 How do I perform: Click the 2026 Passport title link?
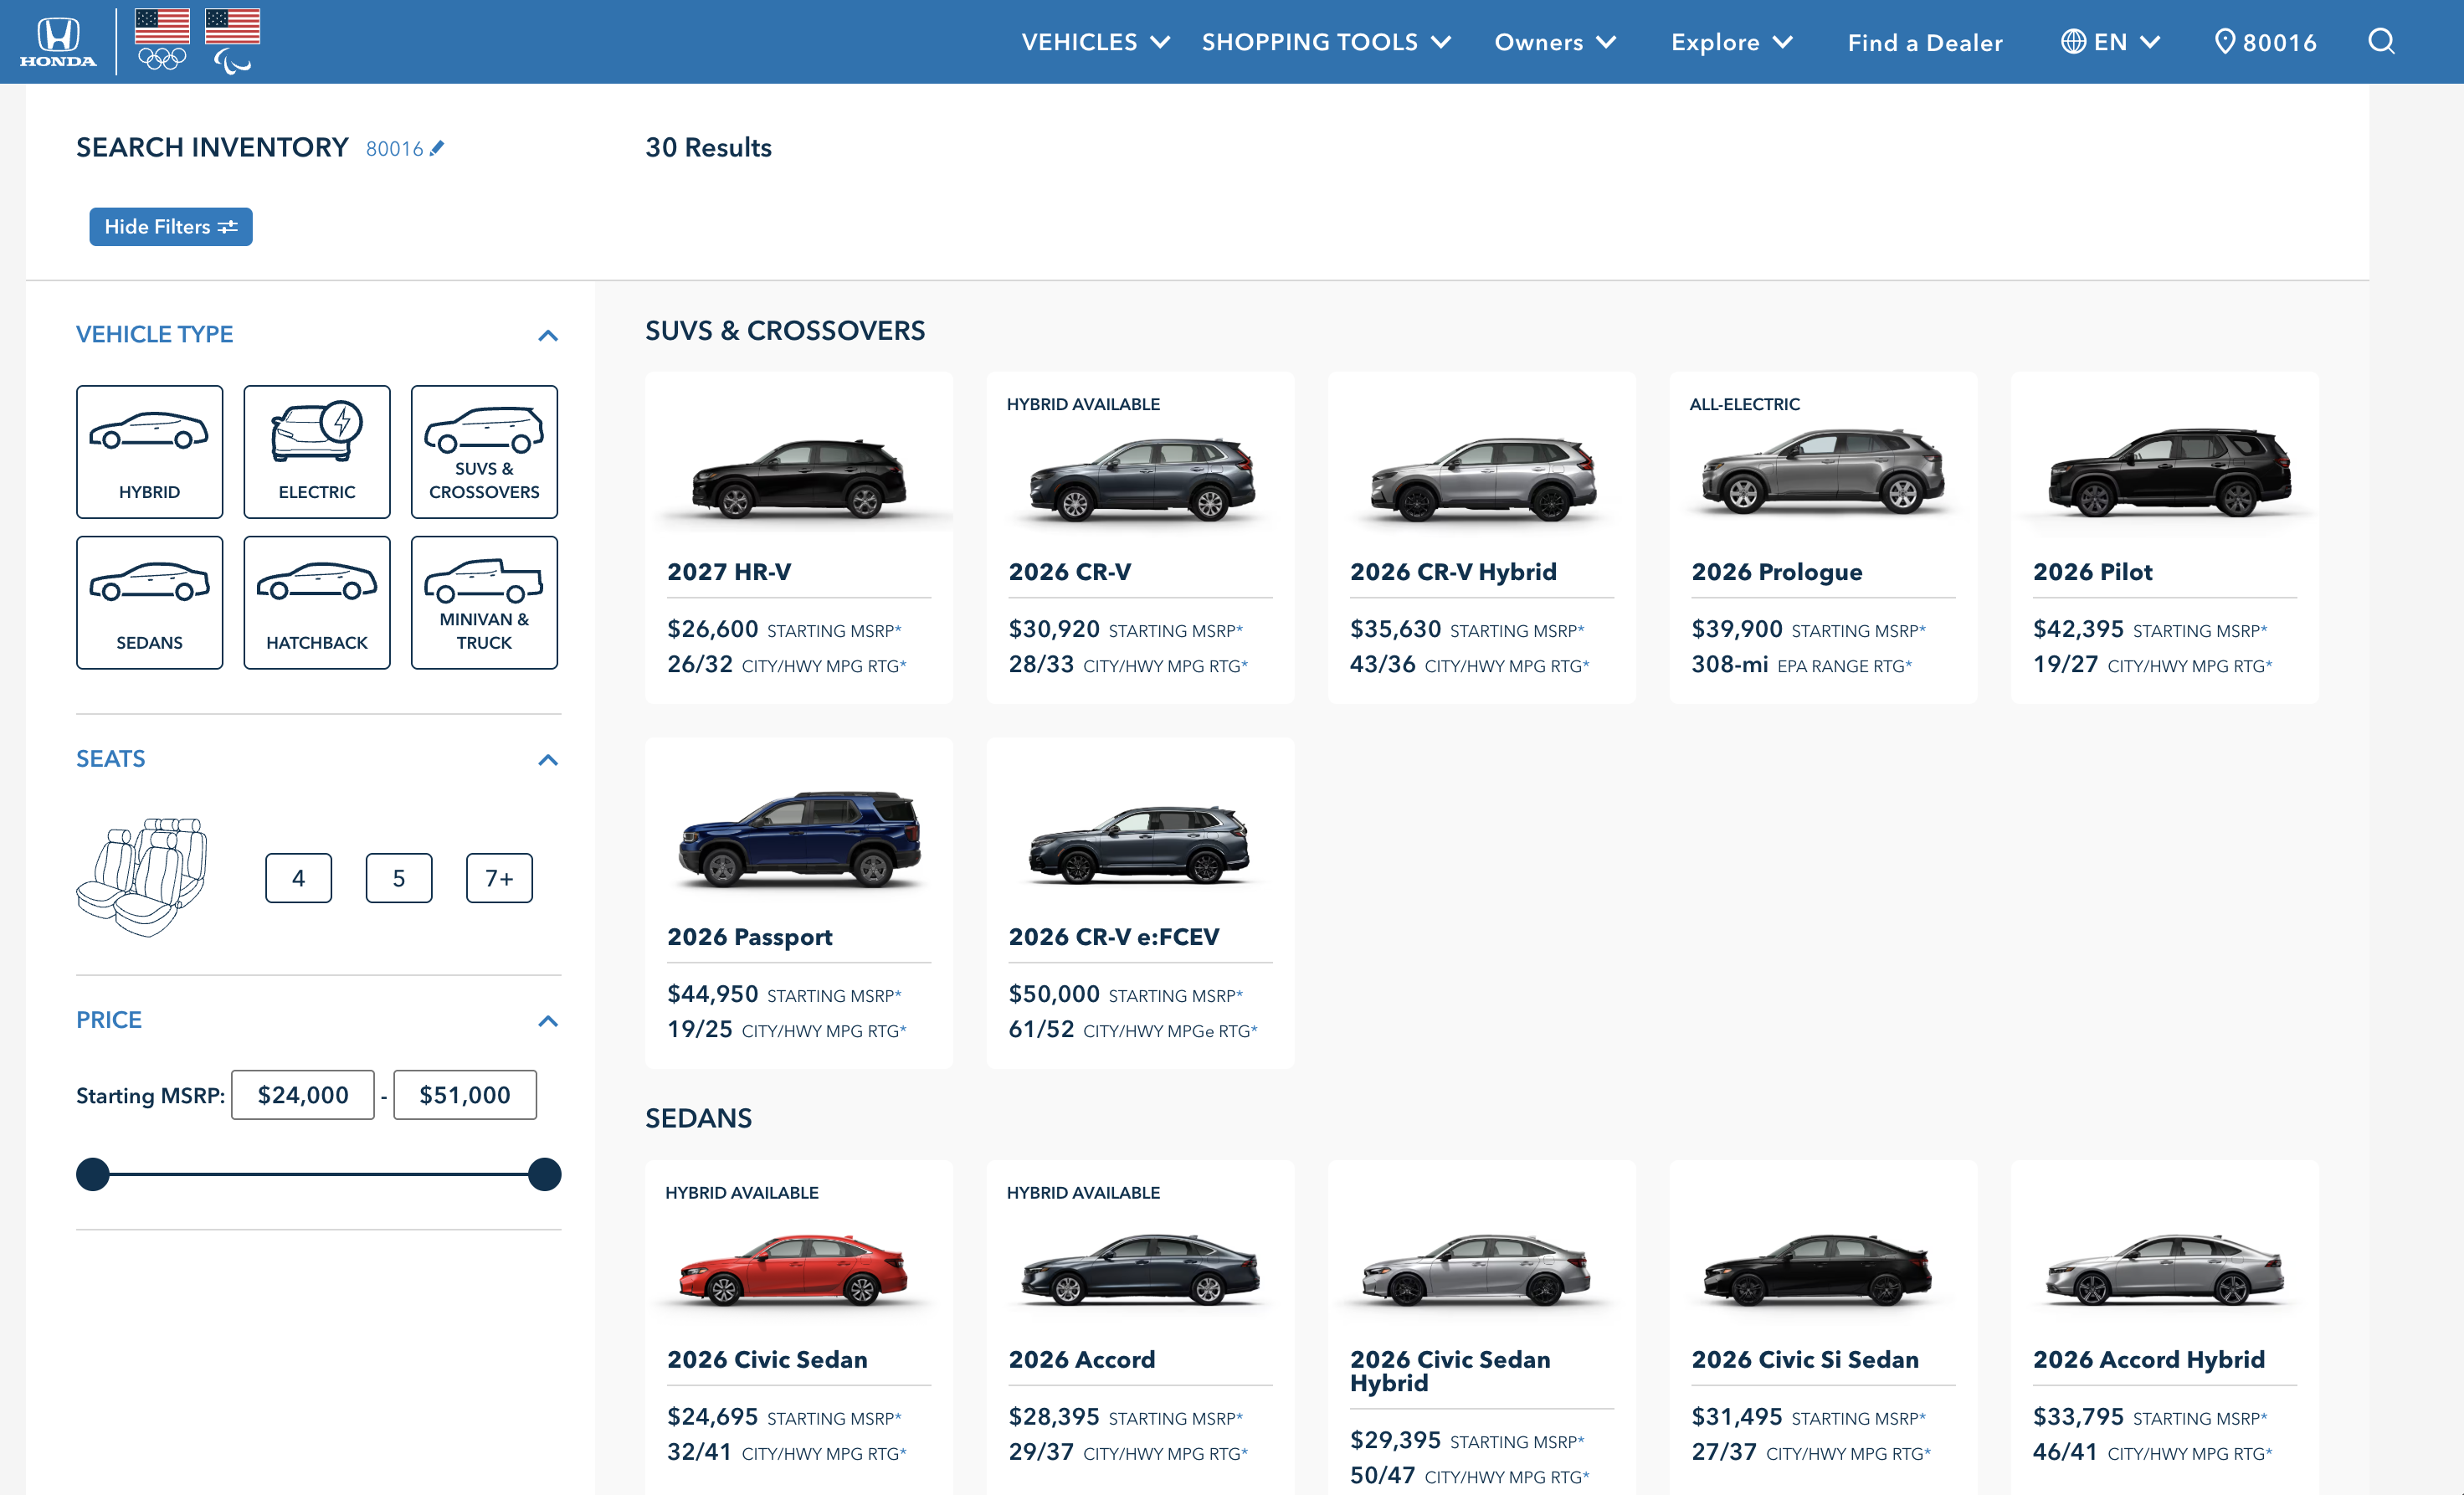[x=750, y=937]
